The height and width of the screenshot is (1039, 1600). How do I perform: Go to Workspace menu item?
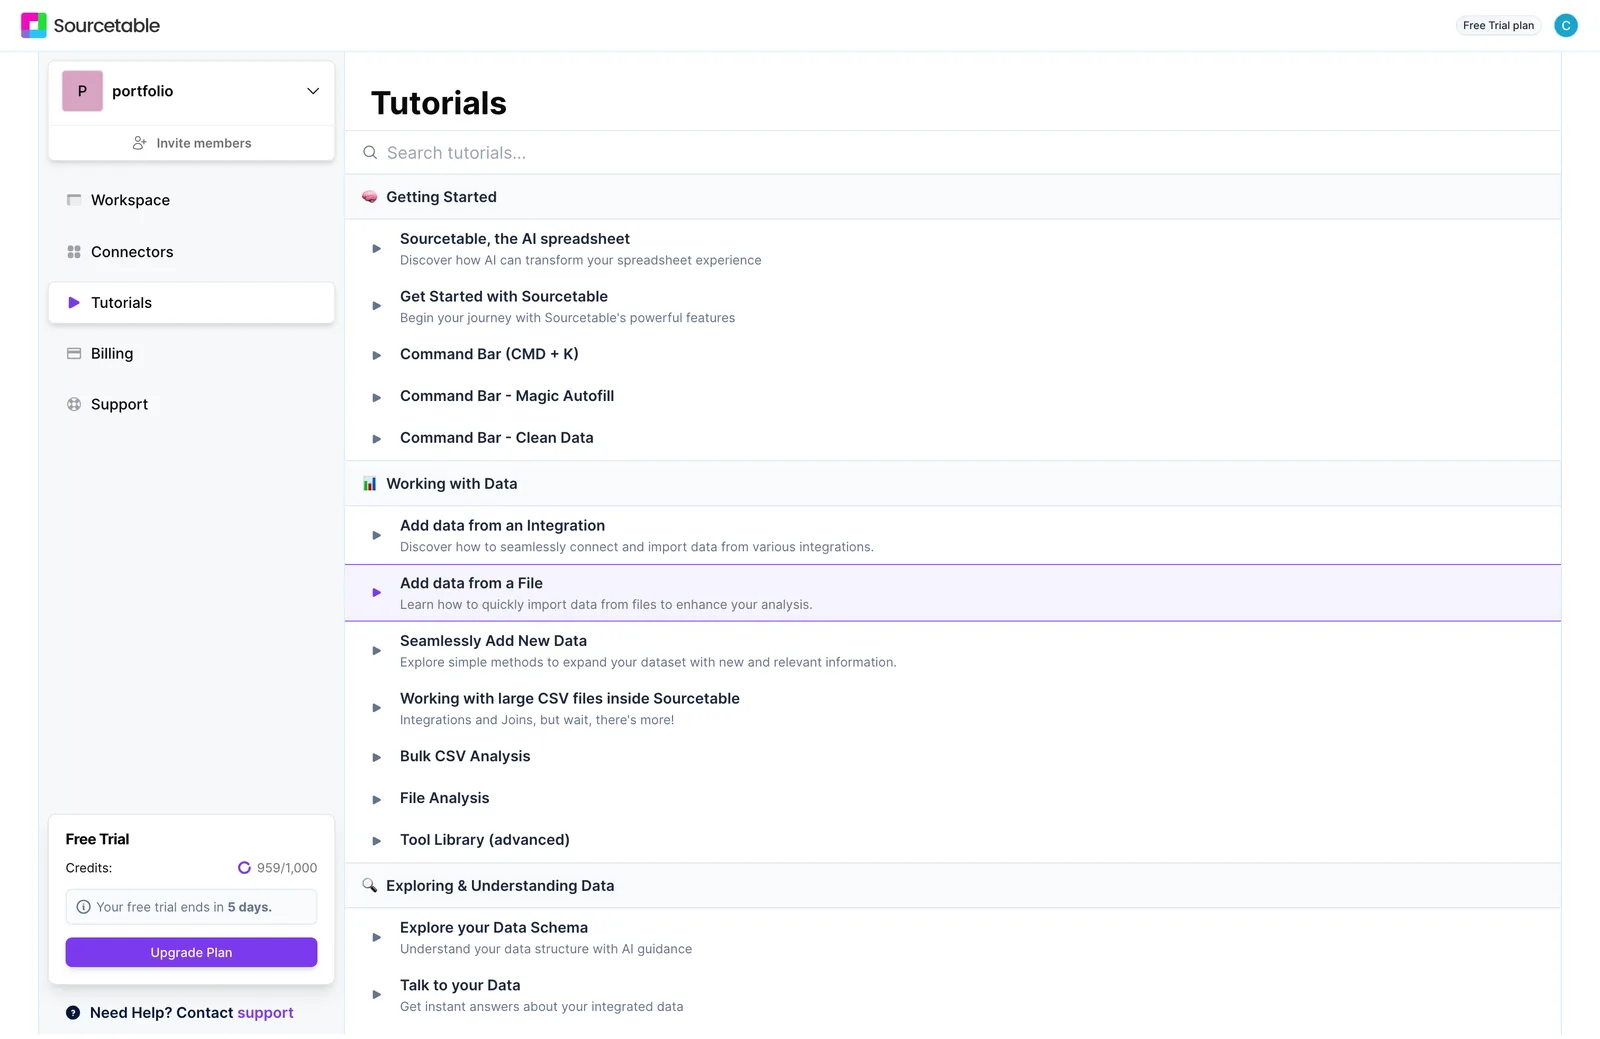coord(191,200)
